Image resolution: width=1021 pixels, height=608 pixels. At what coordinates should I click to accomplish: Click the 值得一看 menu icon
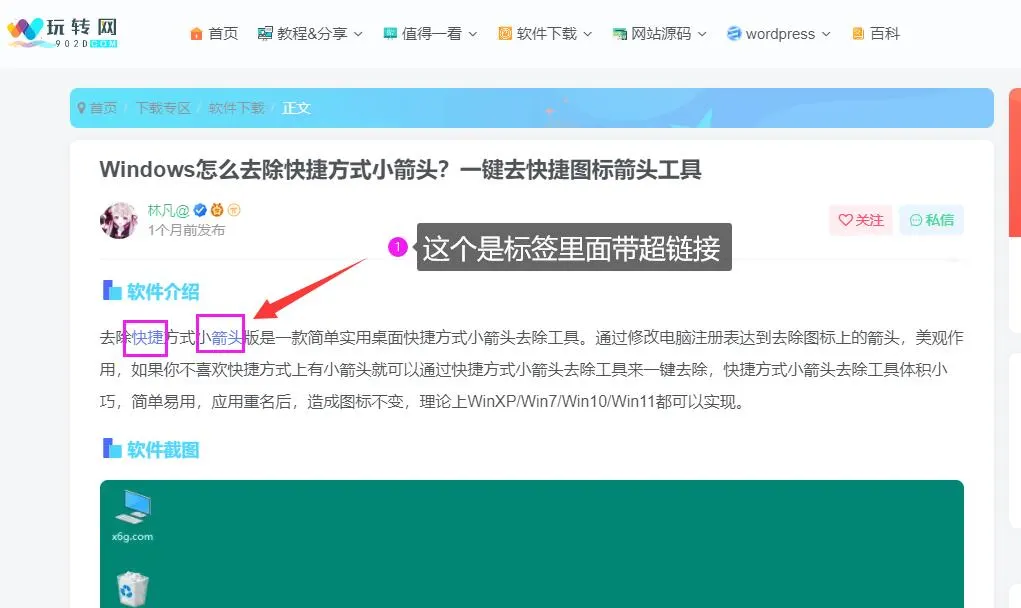tap(390, 34)
